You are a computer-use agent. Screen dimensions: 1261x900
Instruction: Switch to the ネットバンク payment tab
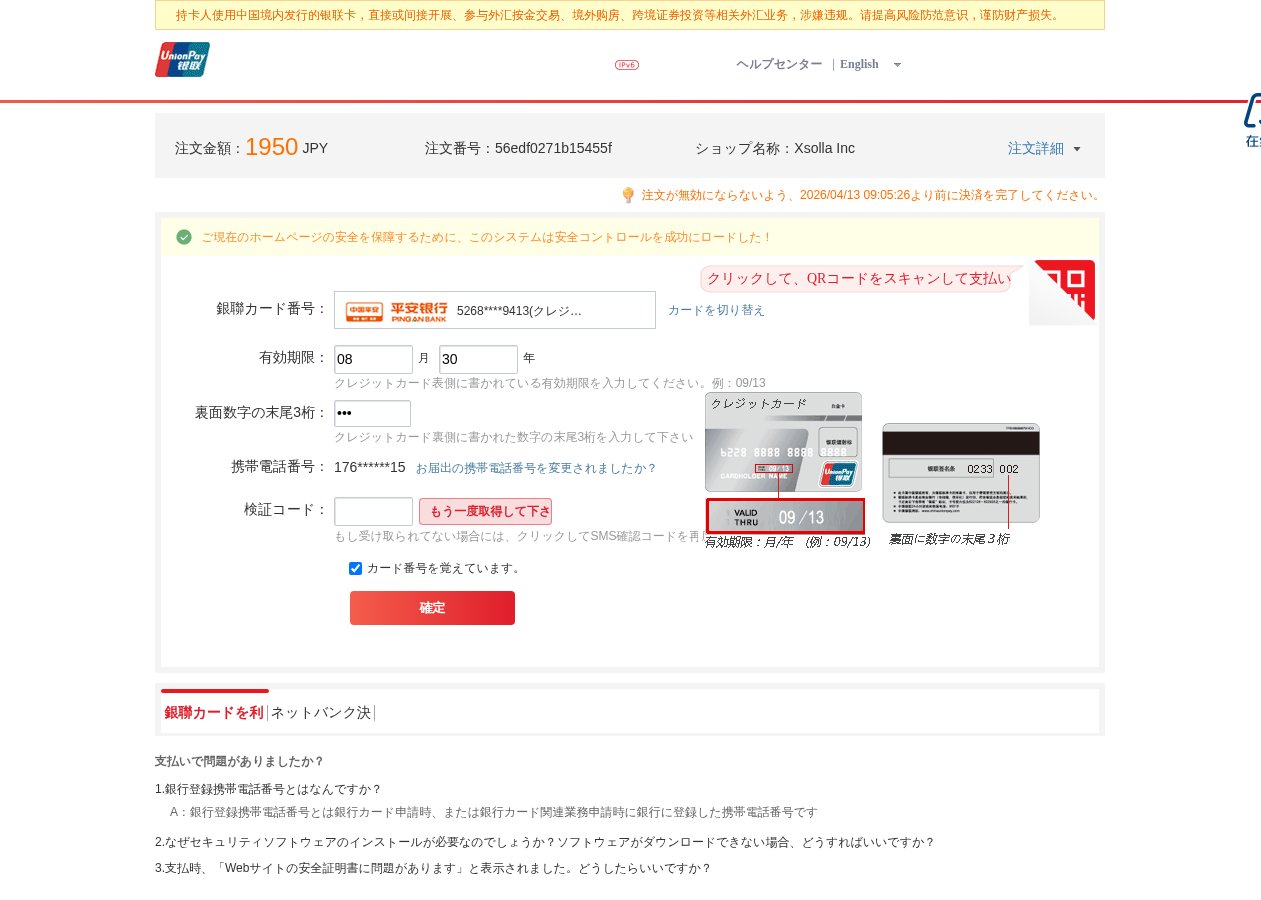[x=321, y=713]
